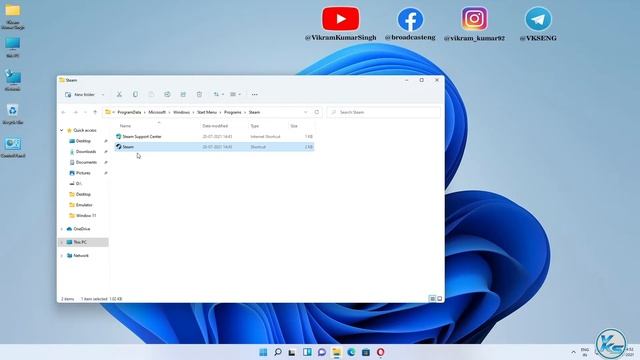Click the Delete trash icon in toolbar
The height and width of the screenshot is (360, 640).
pos(199,94)
